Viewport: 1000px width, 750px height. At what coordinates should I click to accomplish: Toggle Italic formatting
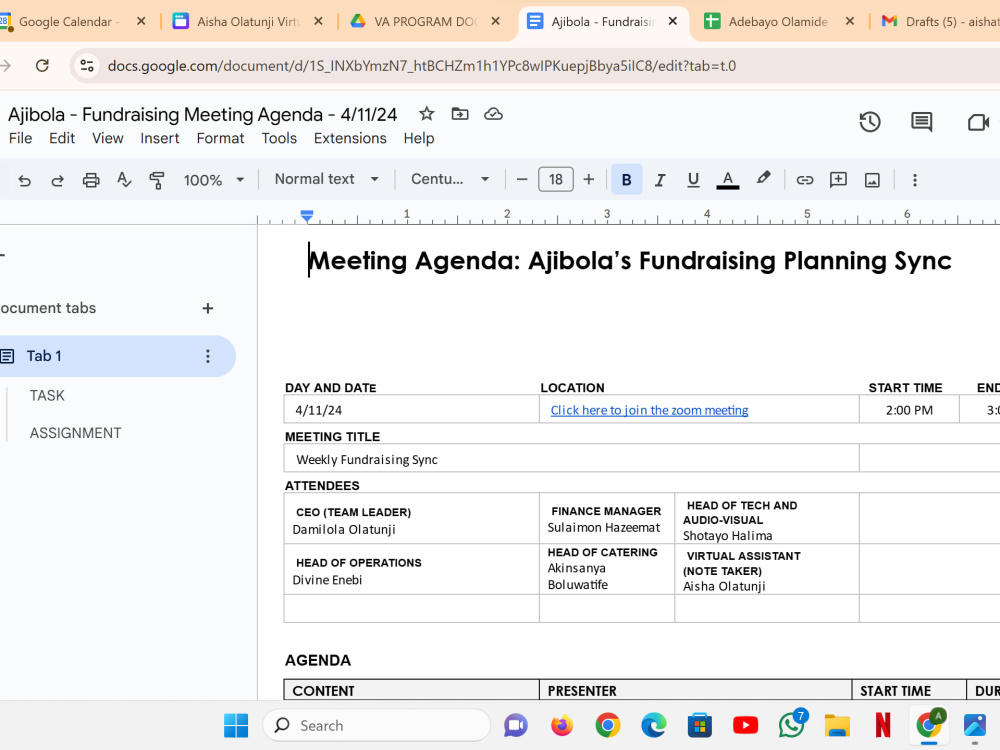tap(660, 180)
